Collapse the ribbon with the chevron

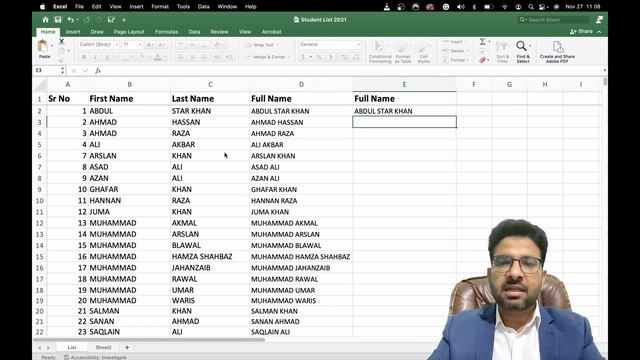pos(600,31)
